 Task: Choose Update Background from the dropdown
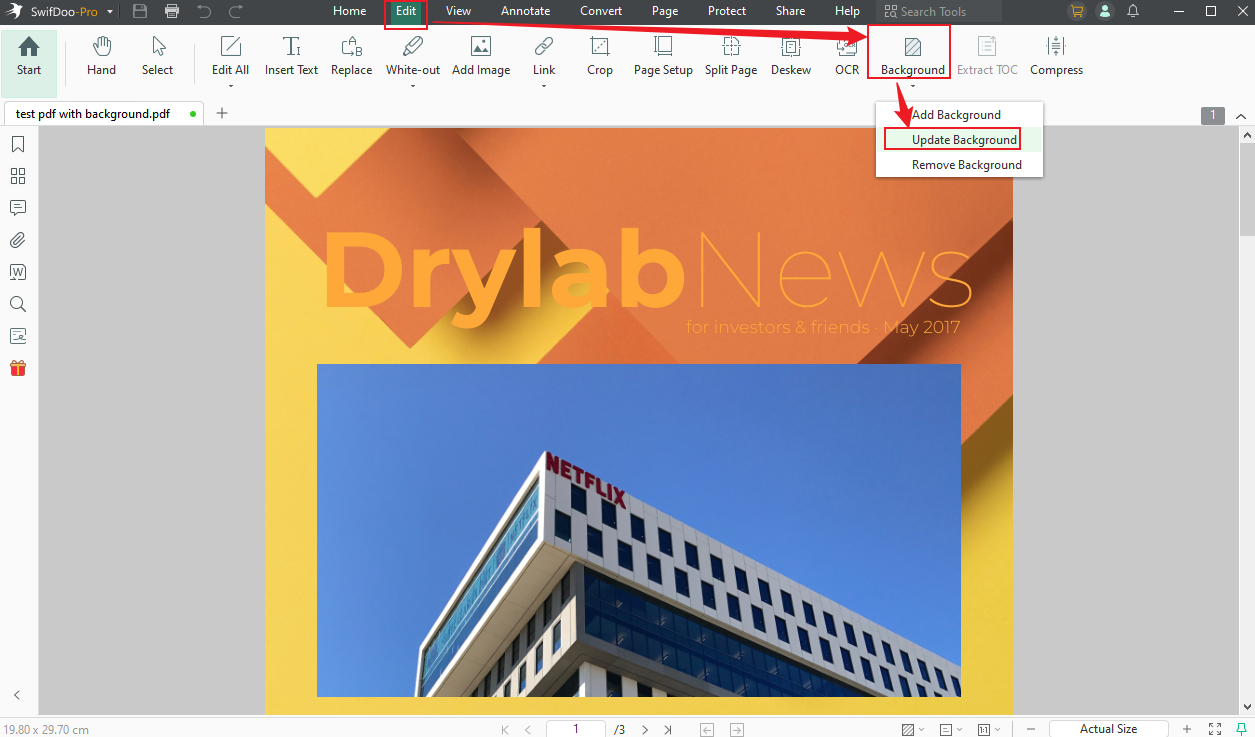click(x=959, y=140)
